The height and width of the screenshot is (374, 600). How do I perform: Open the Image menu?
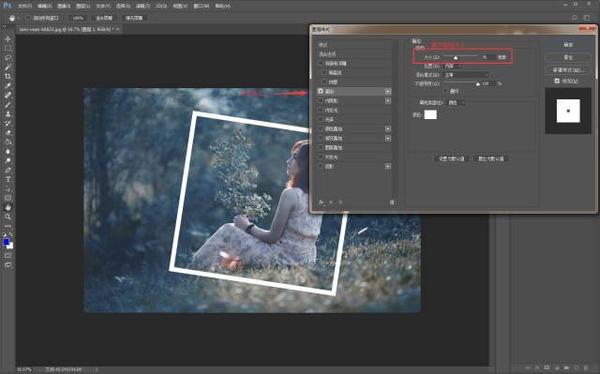click(64, 6)
